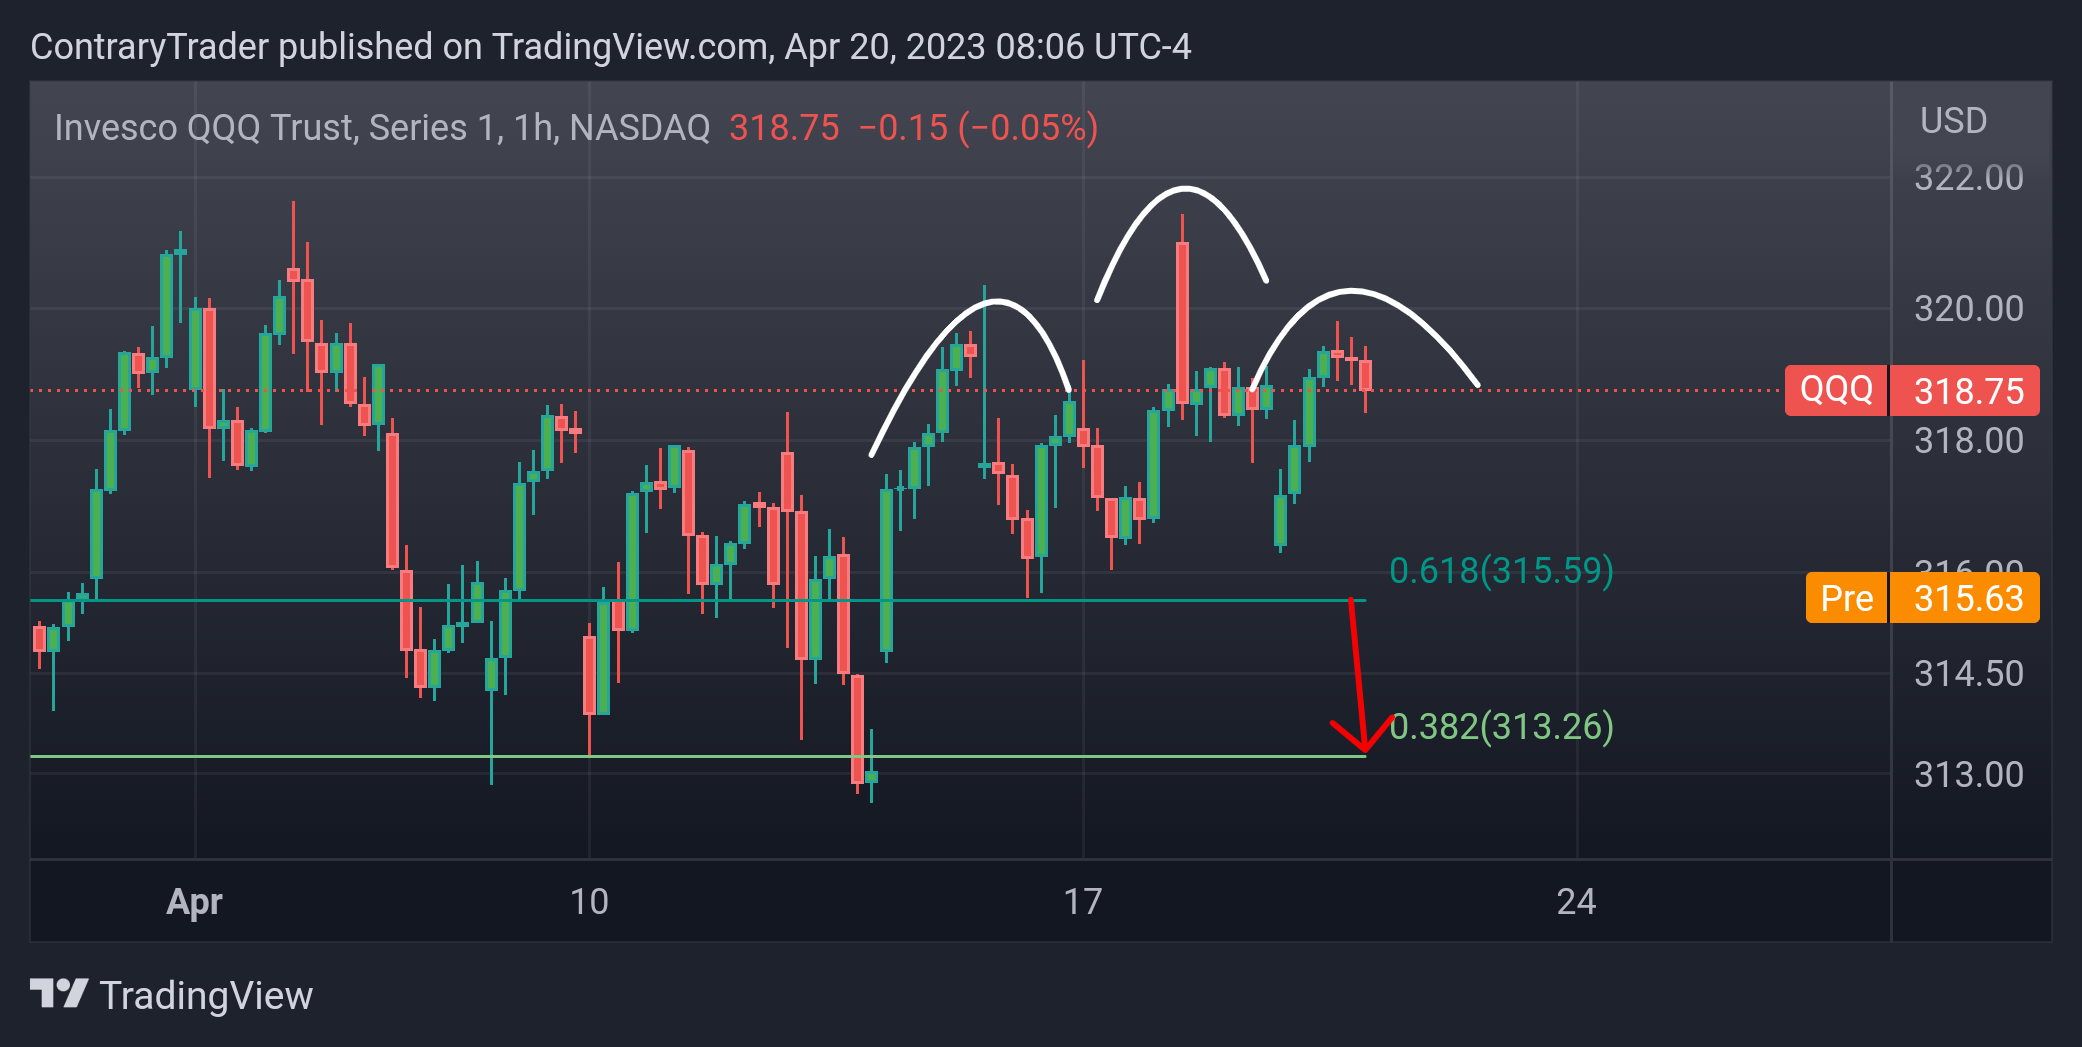Click the orange Pre market label
This screenshot has width=2082, height=1047.
(1846, 598)
